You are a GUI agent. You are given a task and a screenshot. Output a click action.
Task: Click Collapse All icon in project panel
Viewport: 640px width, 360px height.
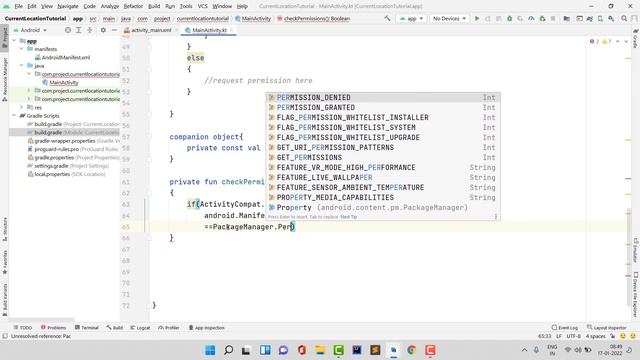click(90, 30)
